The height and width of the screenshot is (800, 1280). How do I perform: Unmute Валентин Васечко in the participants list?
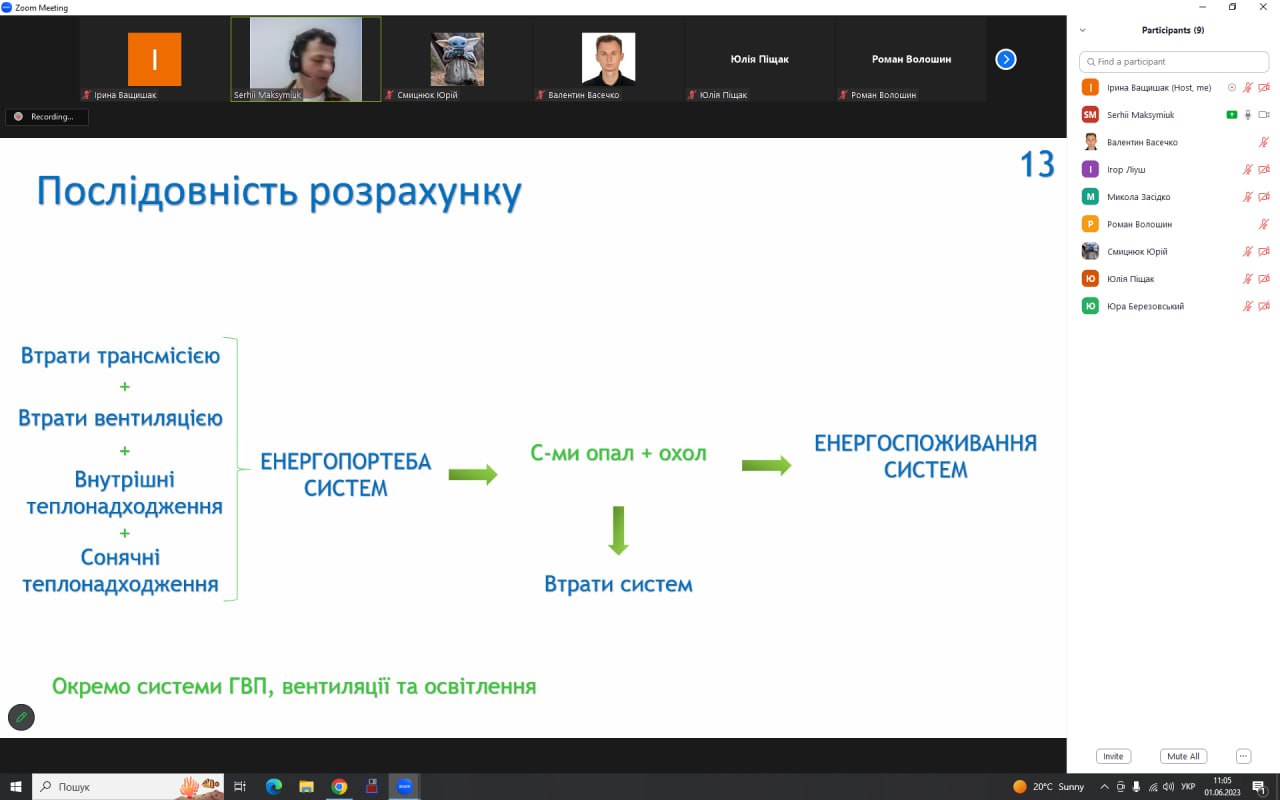coord(1263,142)
